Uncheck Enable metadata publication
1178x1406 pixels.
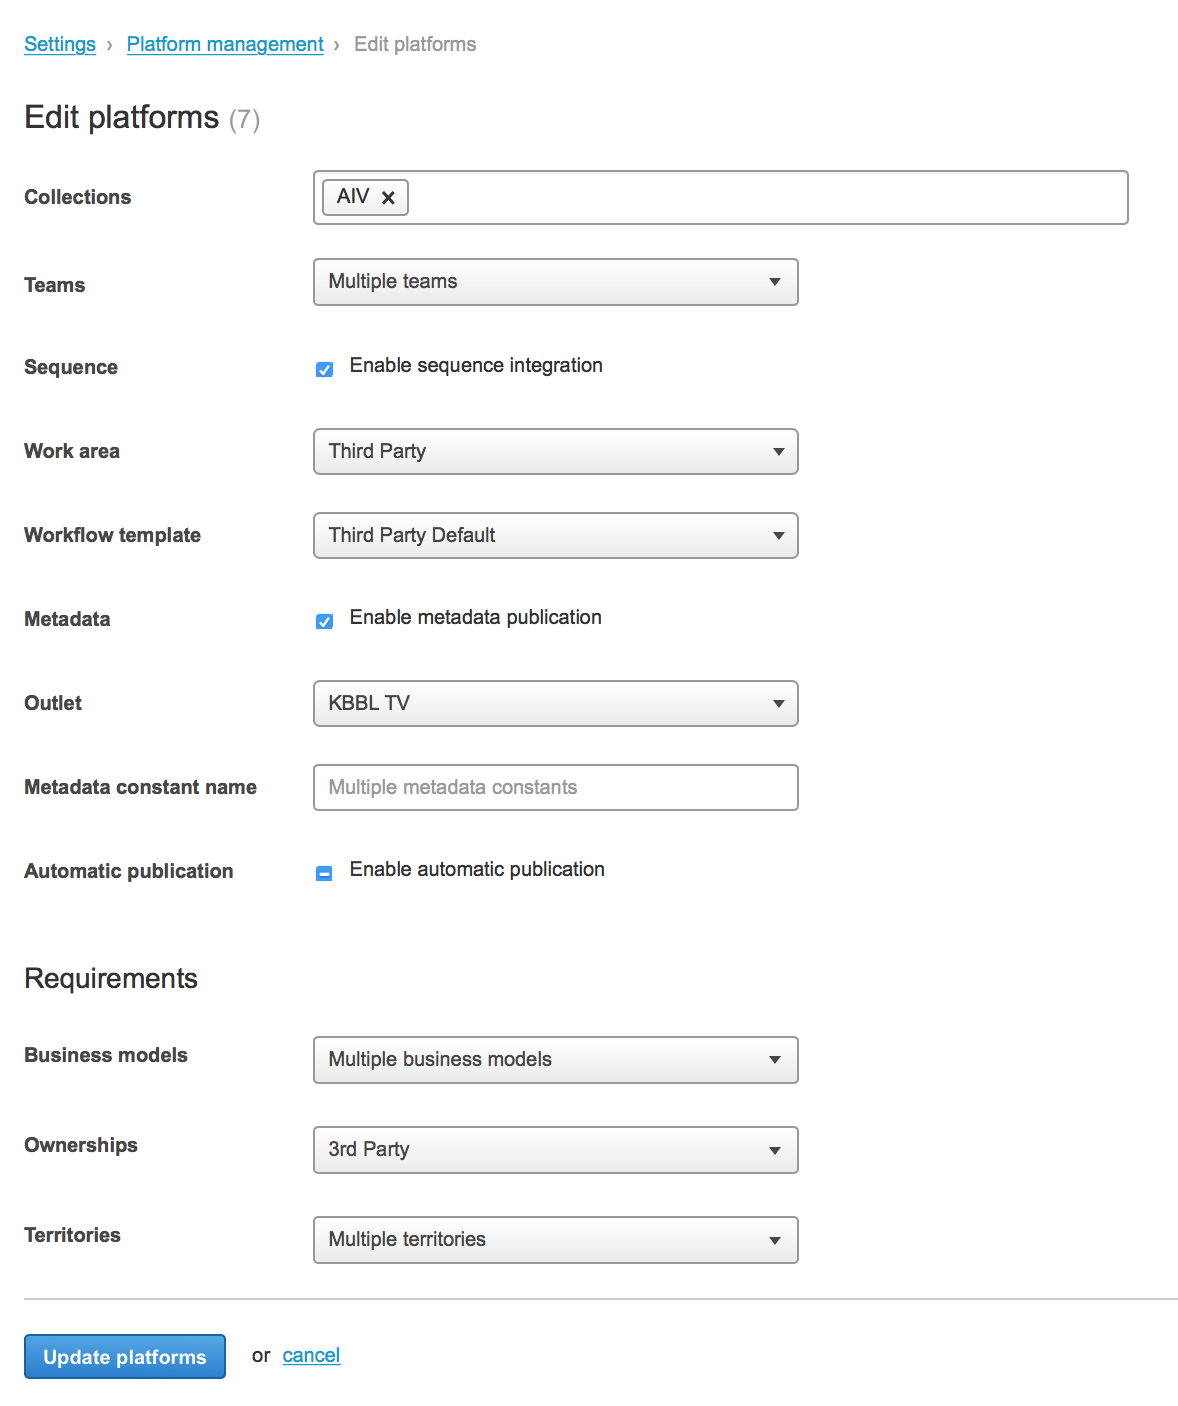(x=324, y=621)
